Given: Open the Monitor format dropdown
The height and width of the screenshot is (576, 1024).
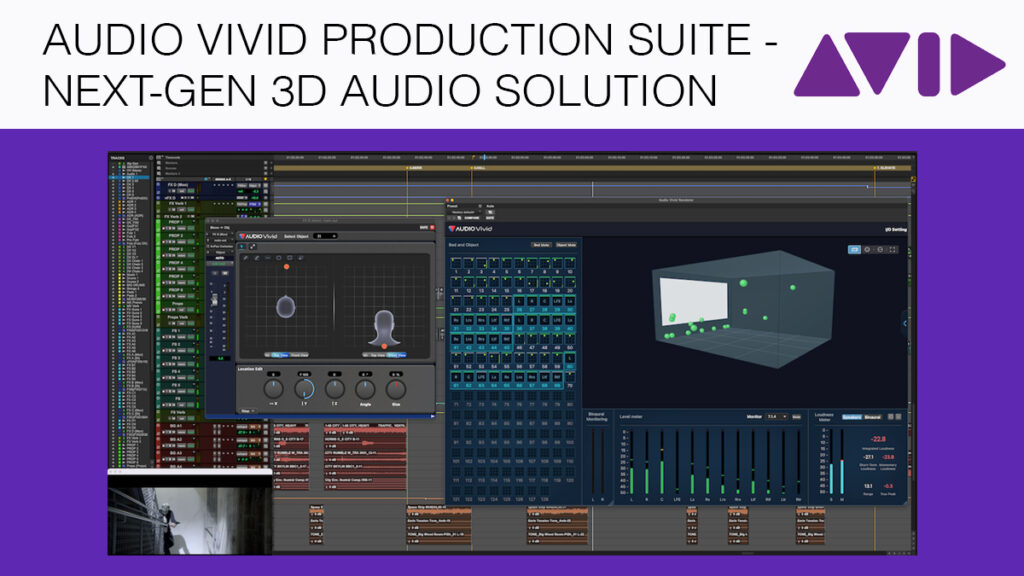Looking at the screenshot, I should [x=776, y=416].
